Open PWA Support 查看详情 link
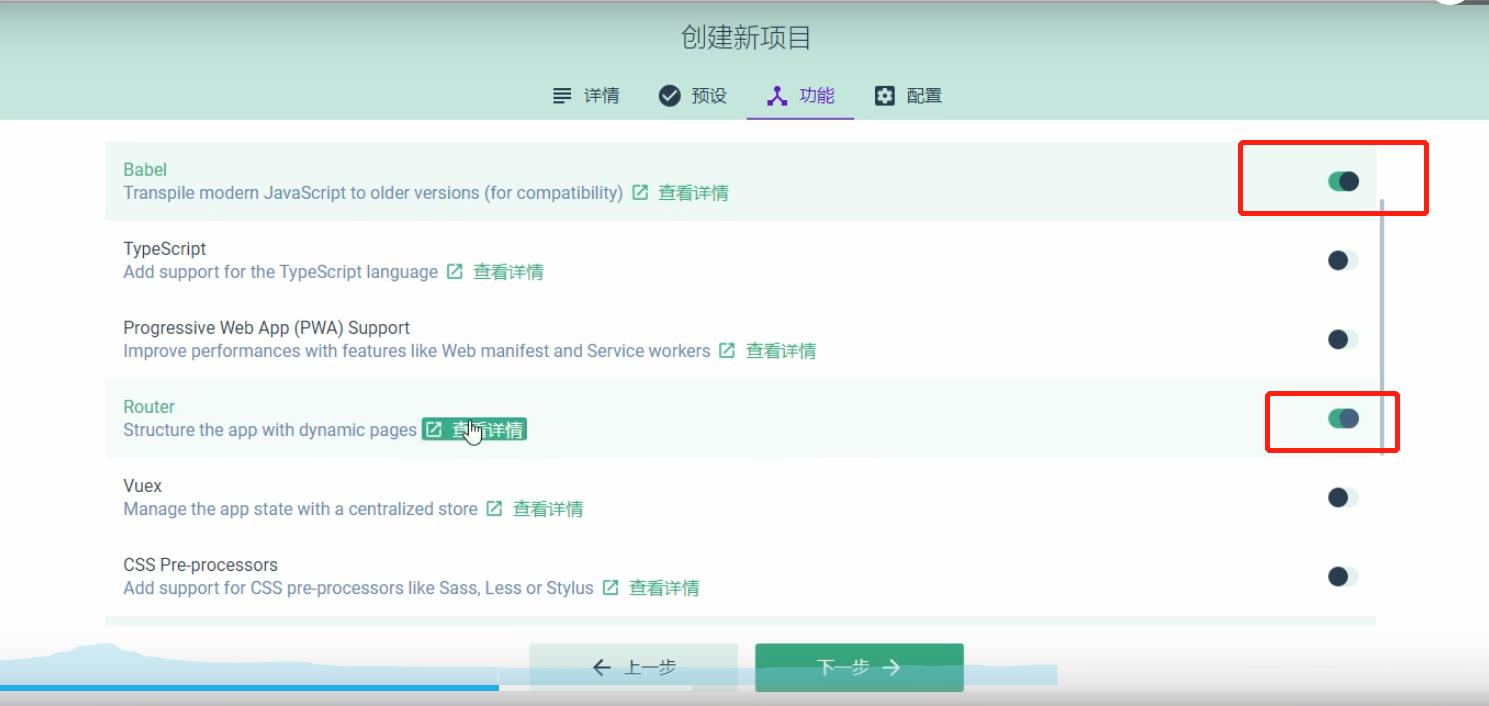The height and width of the screenshot is (706, 1489). coord(767,351)
